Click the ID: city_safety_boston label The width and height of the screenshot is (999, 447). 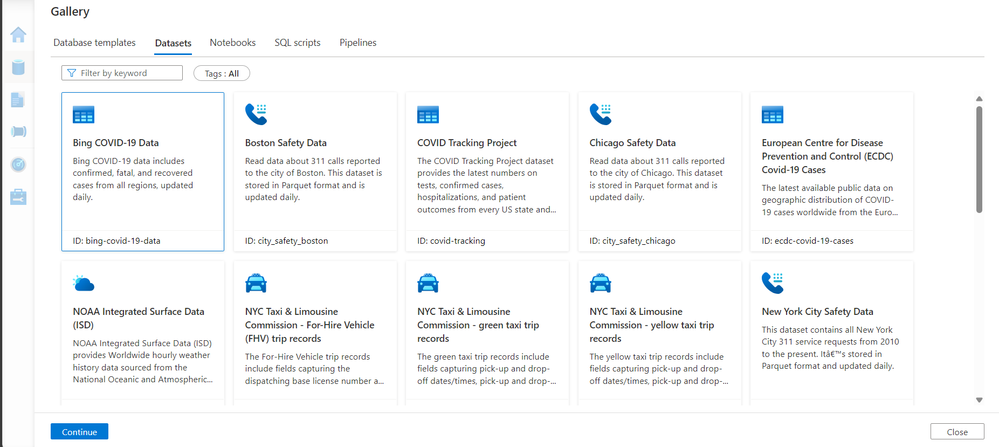(x=287, y=241)
